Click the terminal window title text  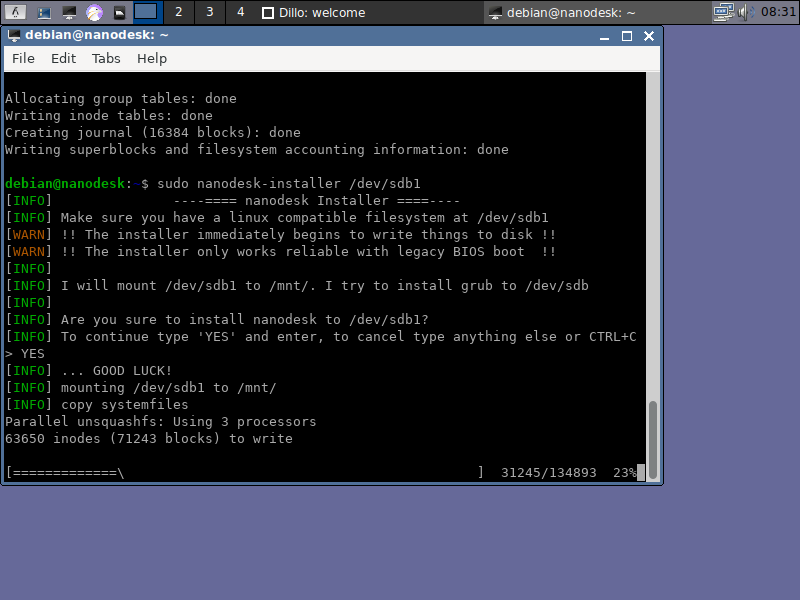pos(96,35)
